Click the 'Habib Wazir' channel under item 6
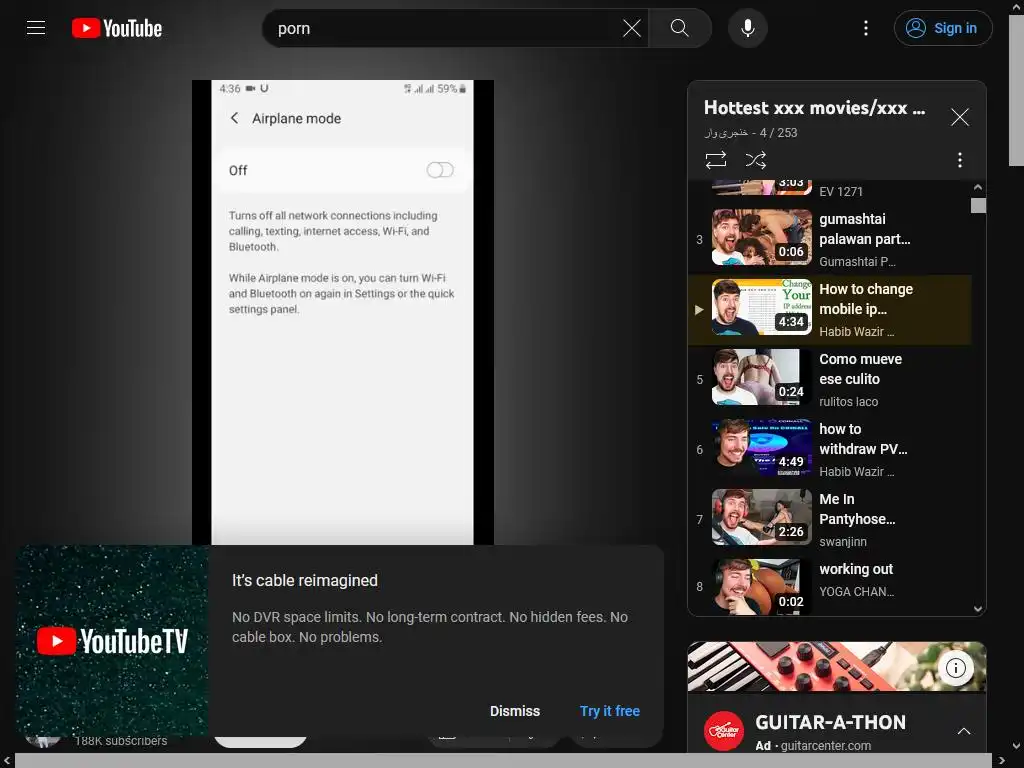Image resolution: width=1024 pixels, height=768 pixels. coord(856,472)
